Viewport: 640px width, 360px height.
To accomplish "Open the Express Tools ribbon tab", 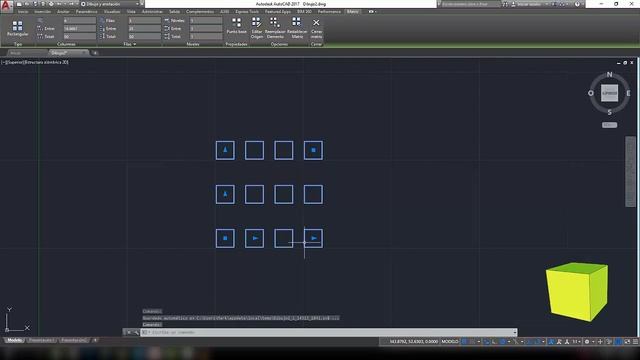I will (247, 12).
